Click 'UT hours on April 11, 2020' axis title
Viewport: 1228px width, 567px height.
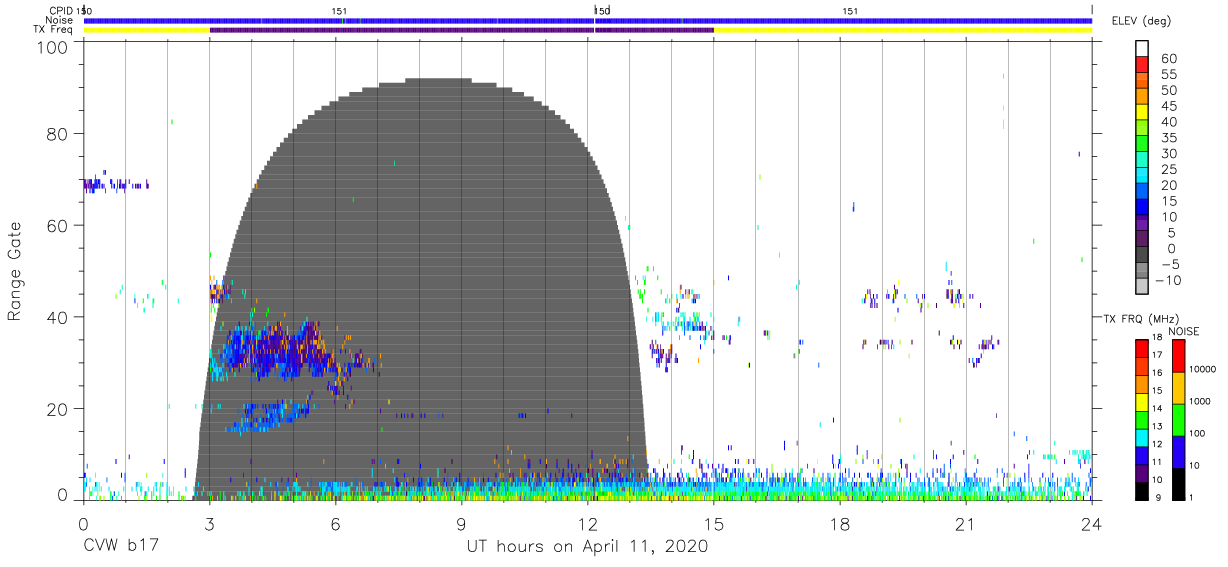(587, 547)
